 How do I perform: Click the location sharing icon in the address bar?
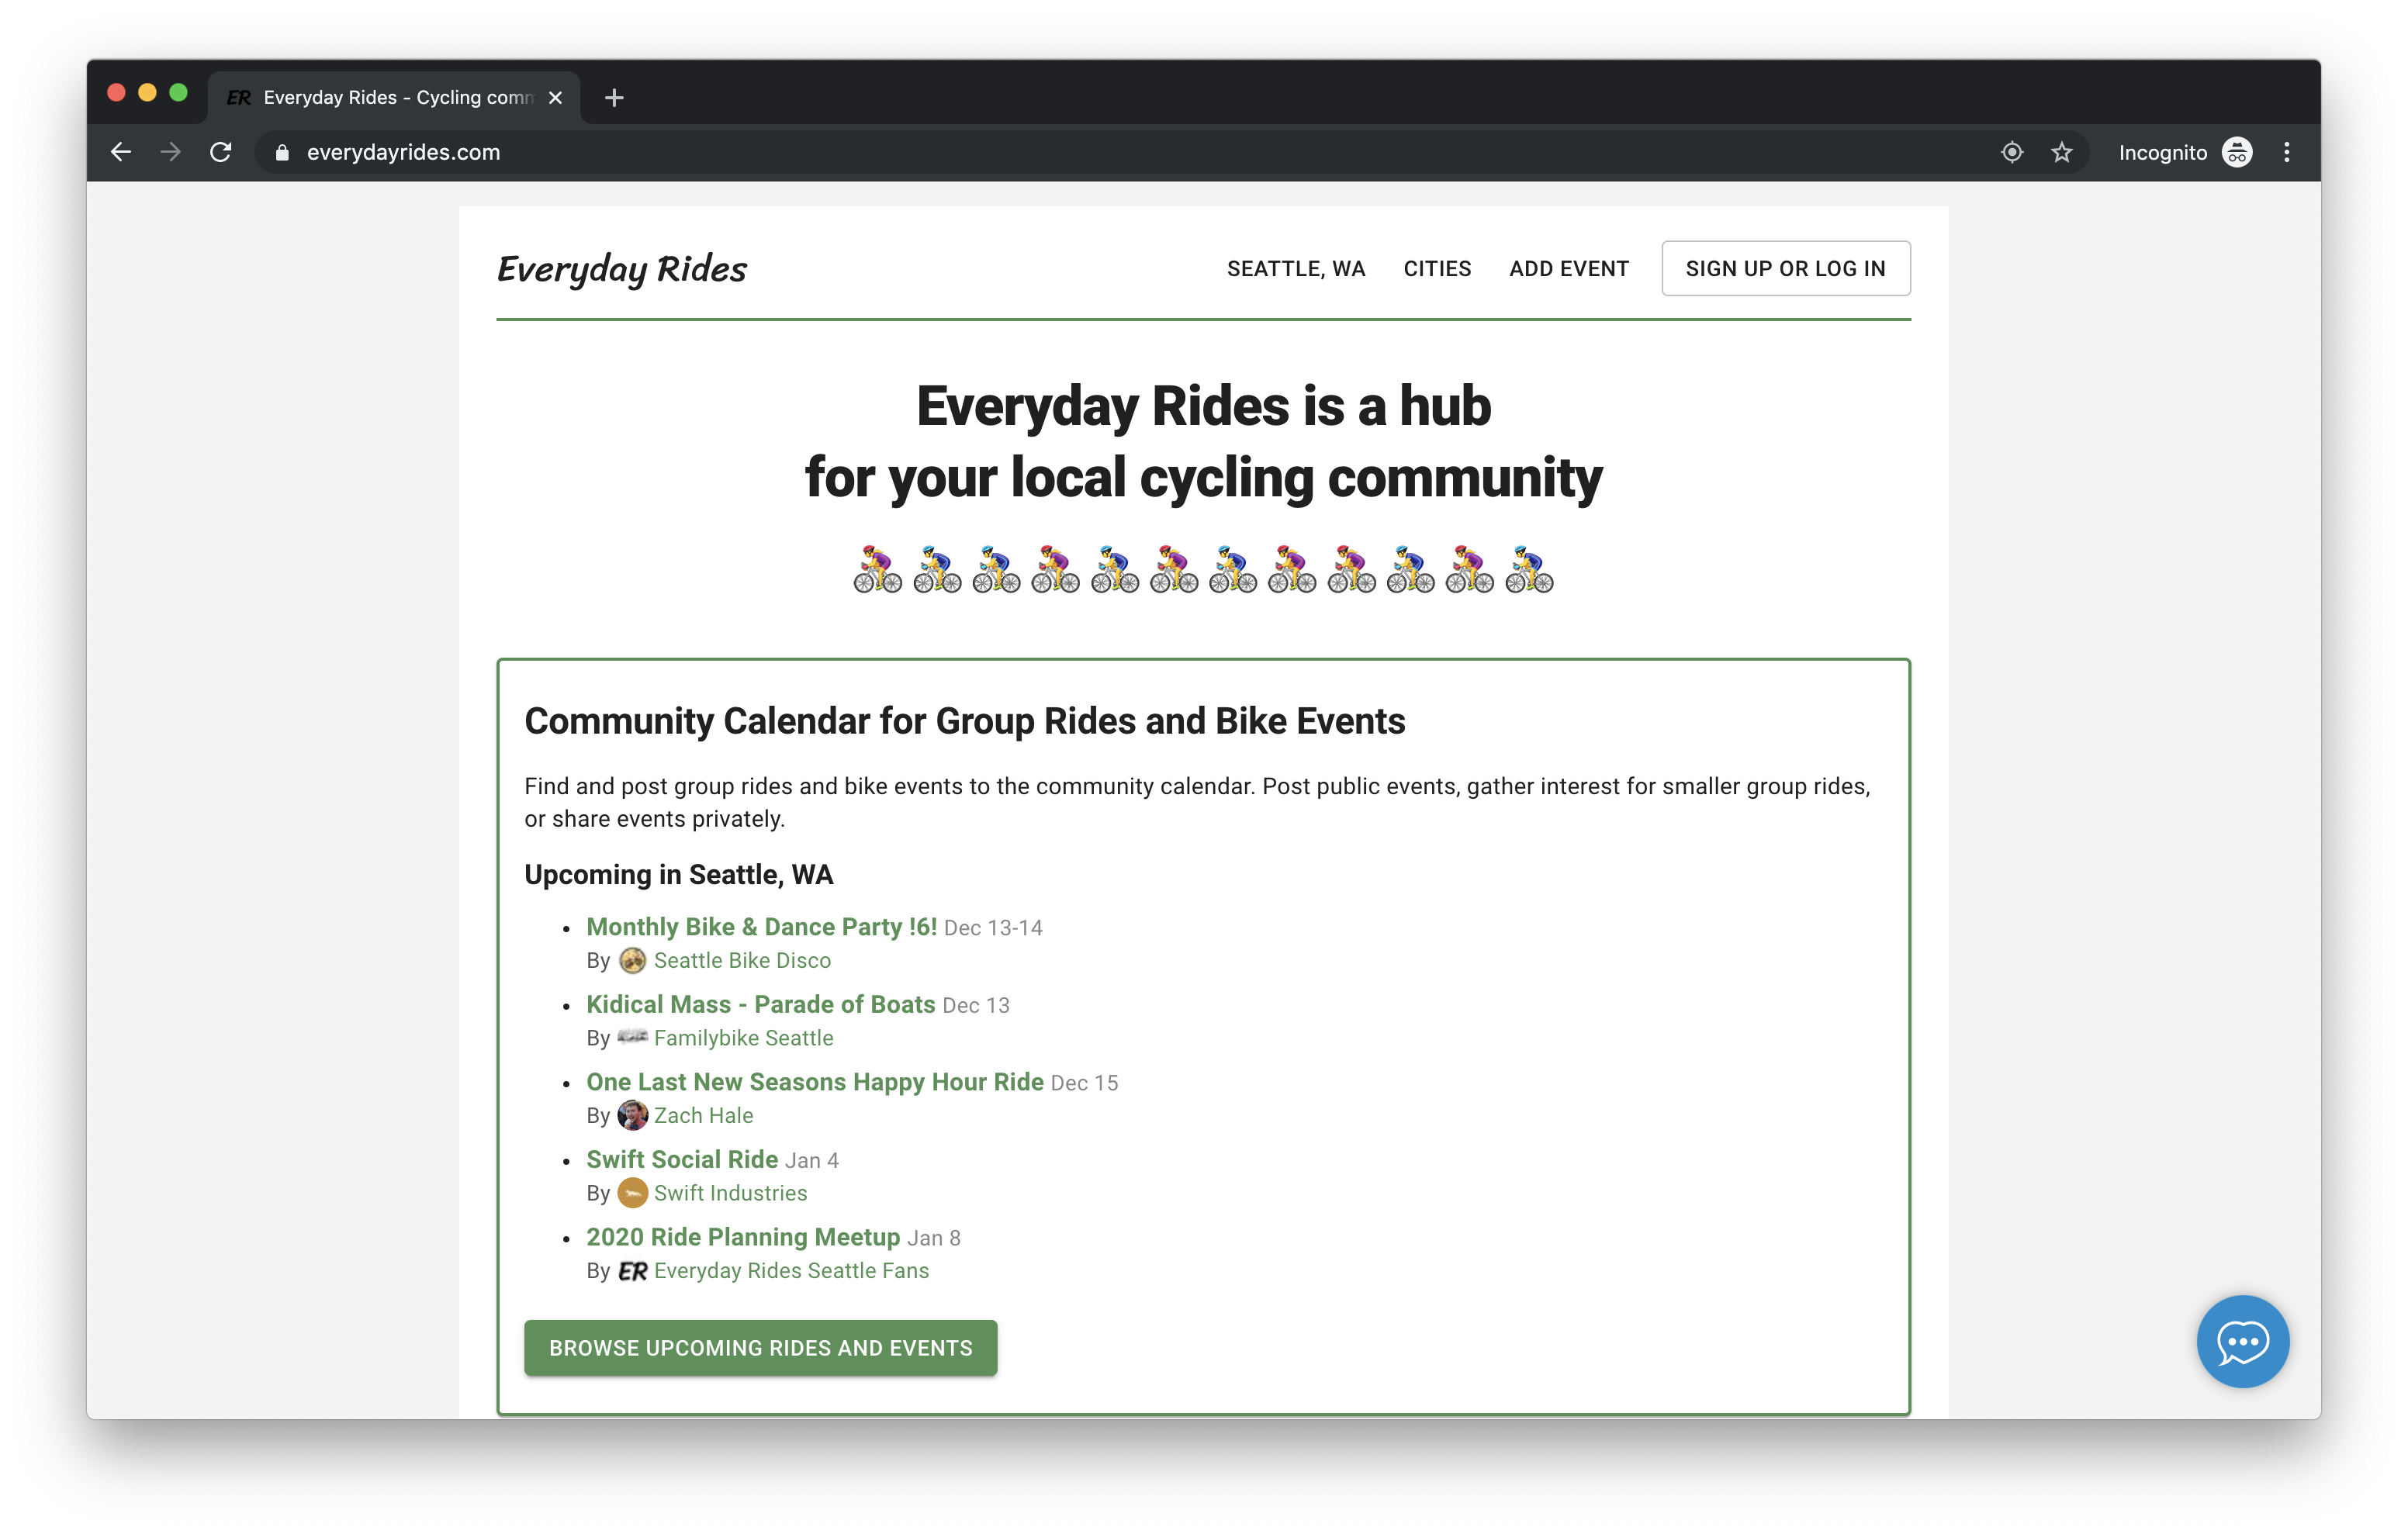[x=2012, y=152]
